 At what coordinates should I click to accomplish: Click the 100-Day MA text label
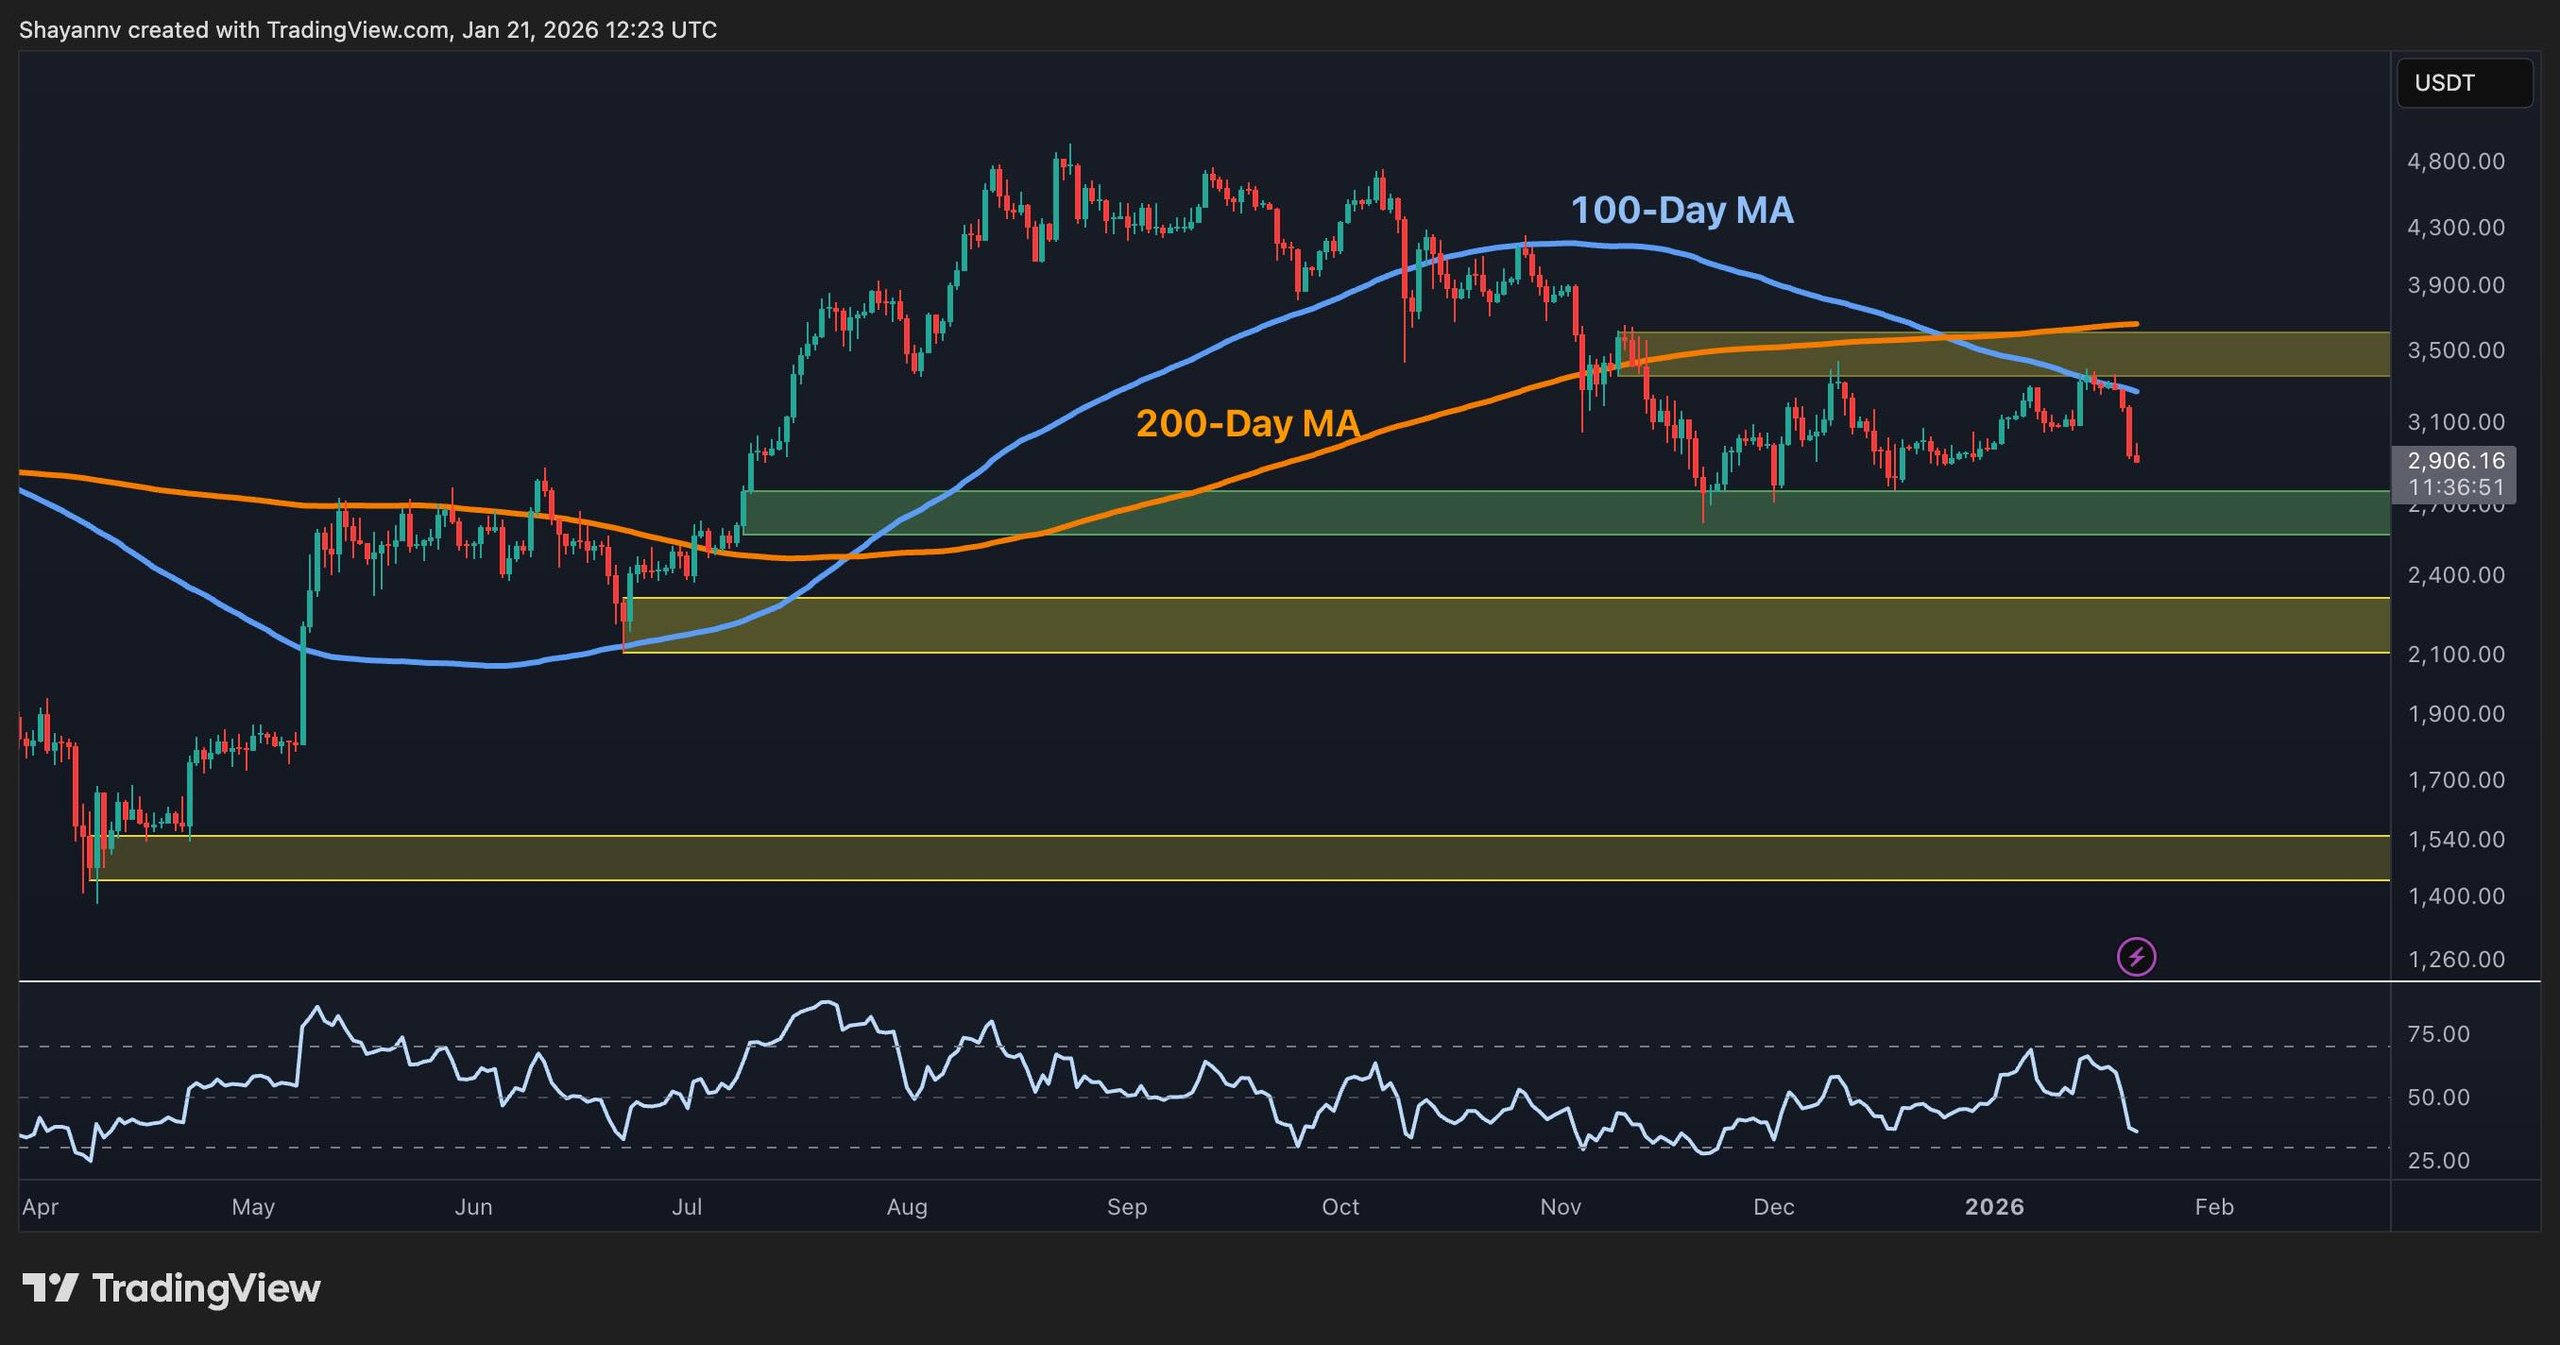(1681, 210)
